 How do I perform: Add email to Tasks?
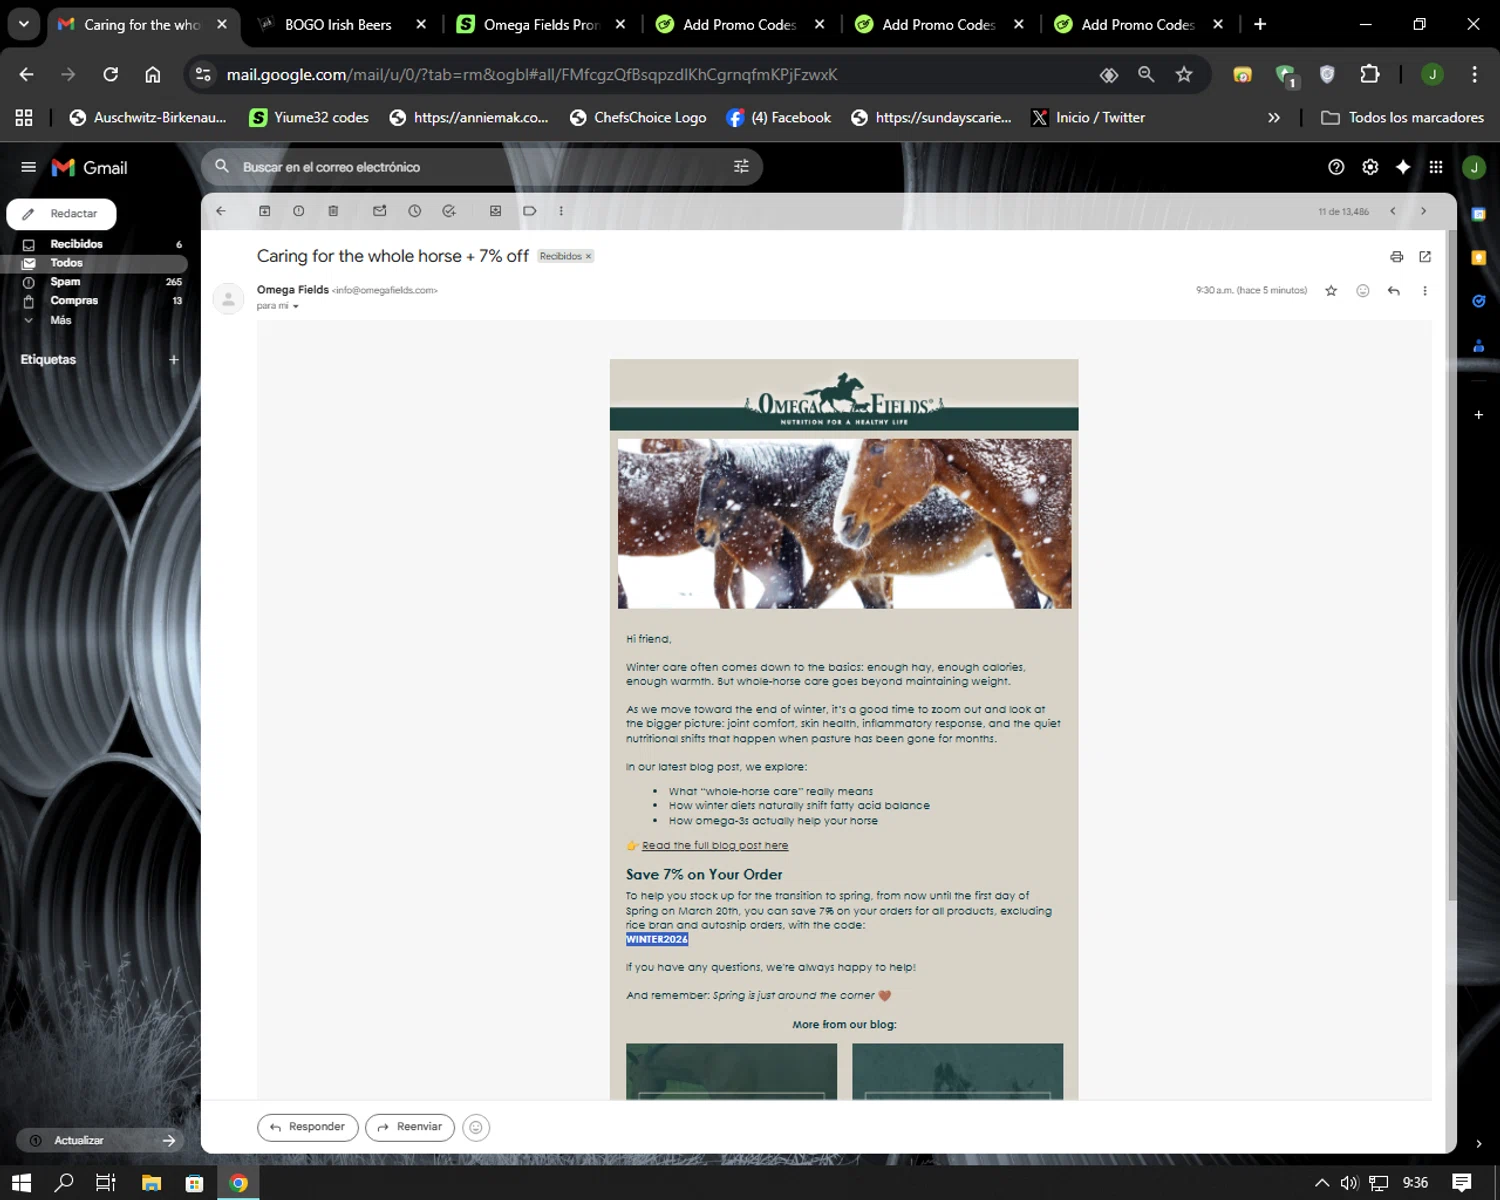(449, 211)
